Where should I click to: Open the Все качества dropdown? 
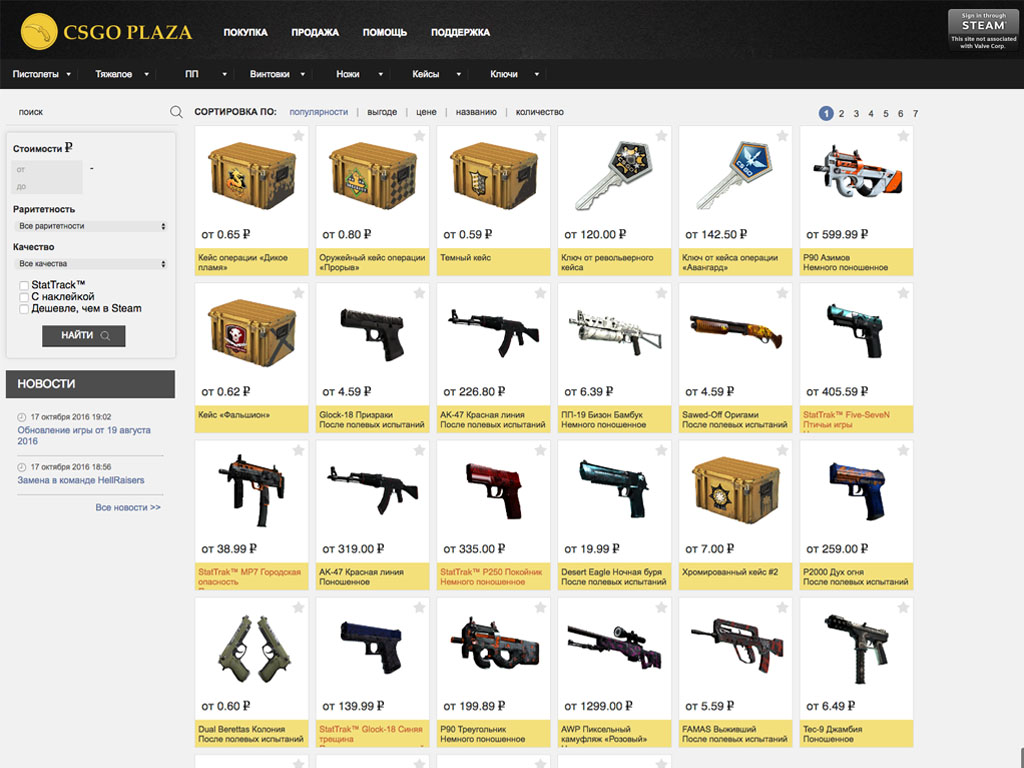point(91,264)
